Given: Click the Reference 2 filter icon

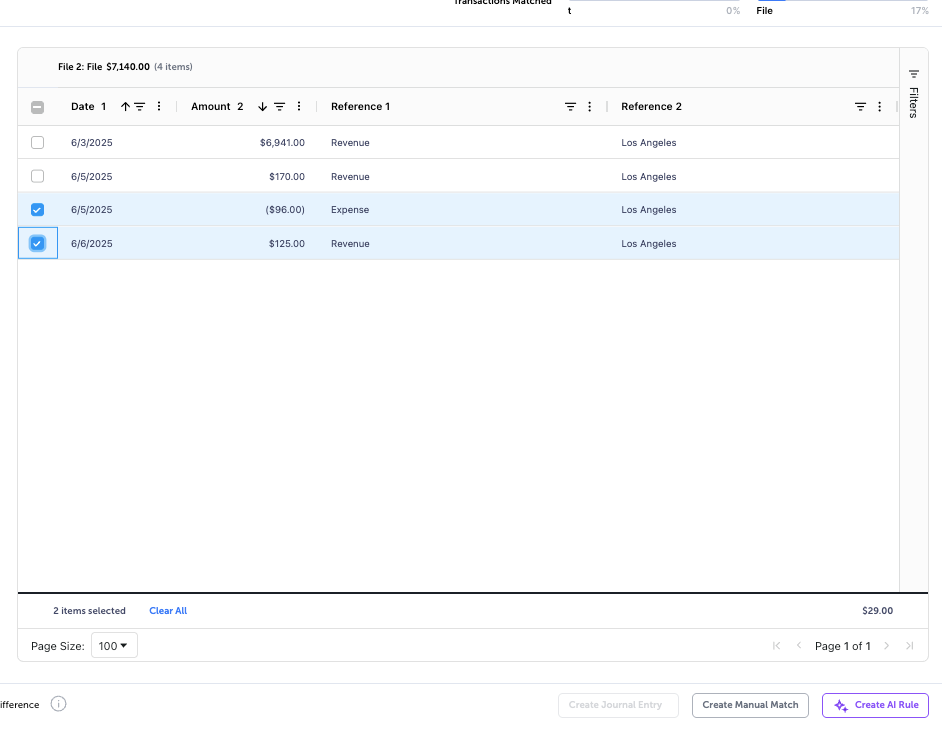Looking at the screenshot, I should pyautogui.click(x=860, y=107).
